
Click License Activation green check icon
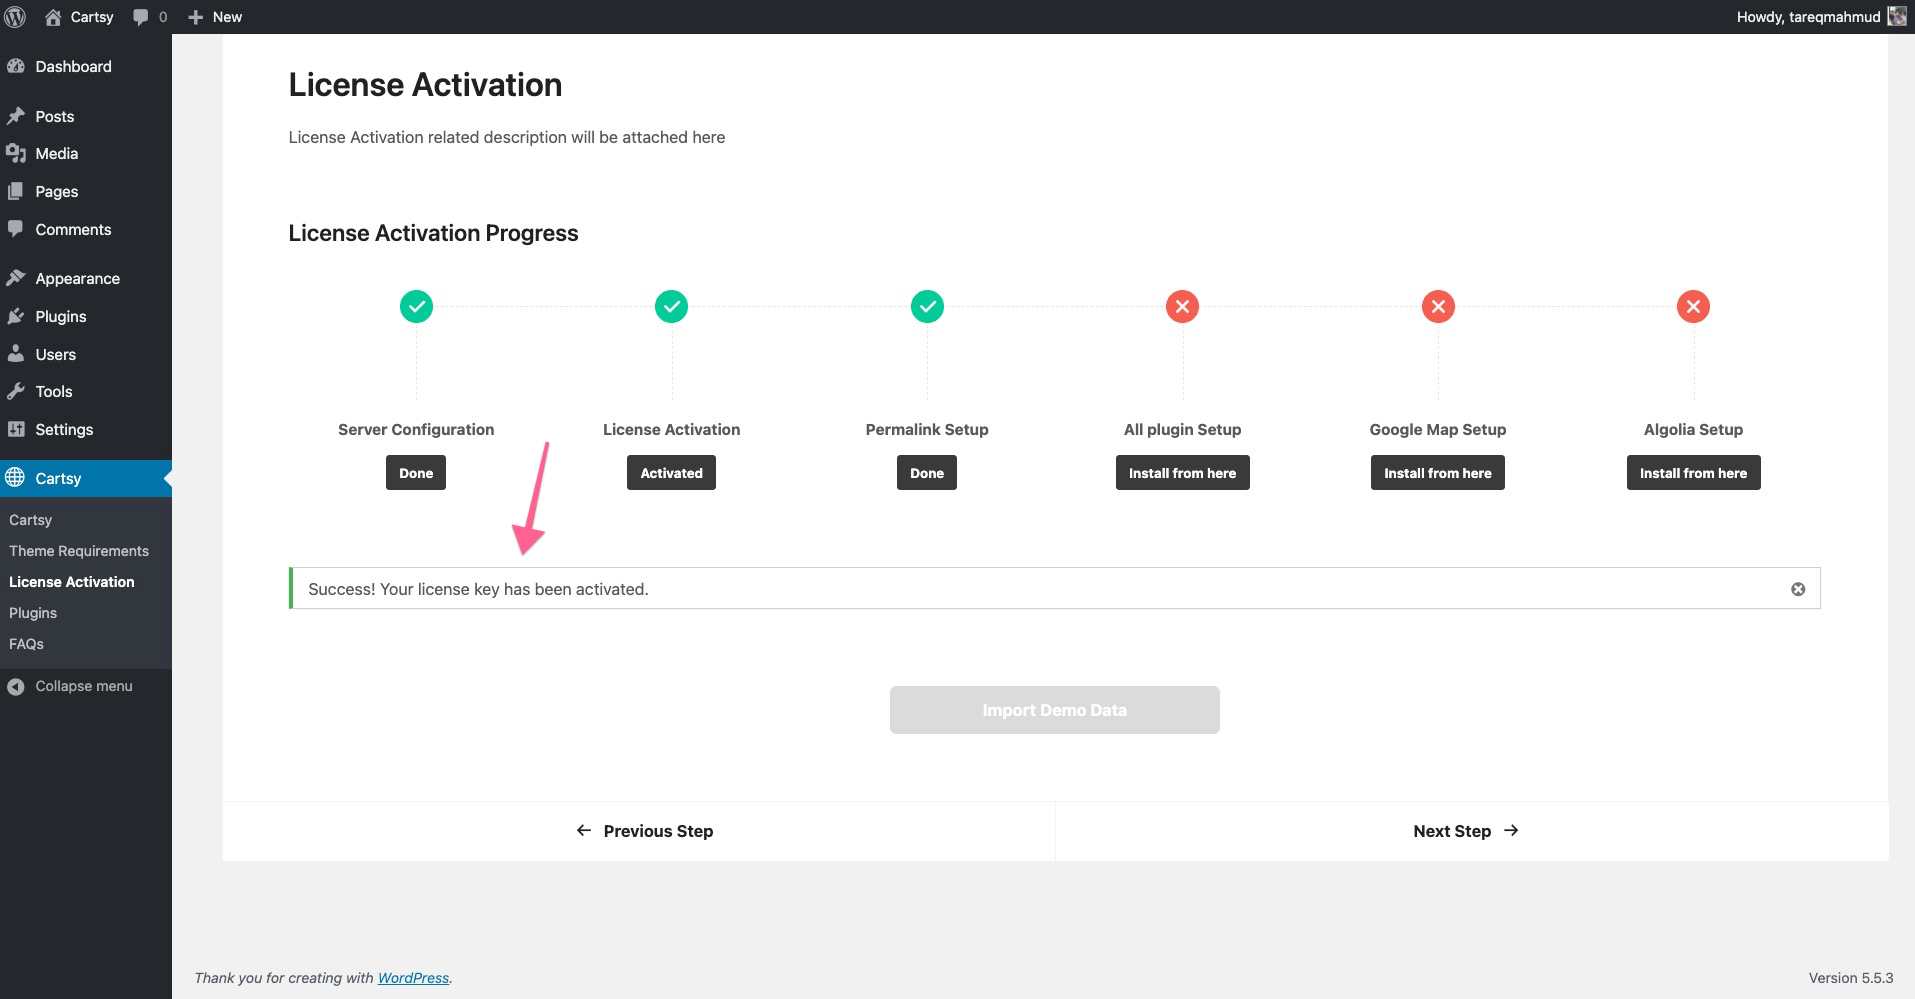point(672,306)
